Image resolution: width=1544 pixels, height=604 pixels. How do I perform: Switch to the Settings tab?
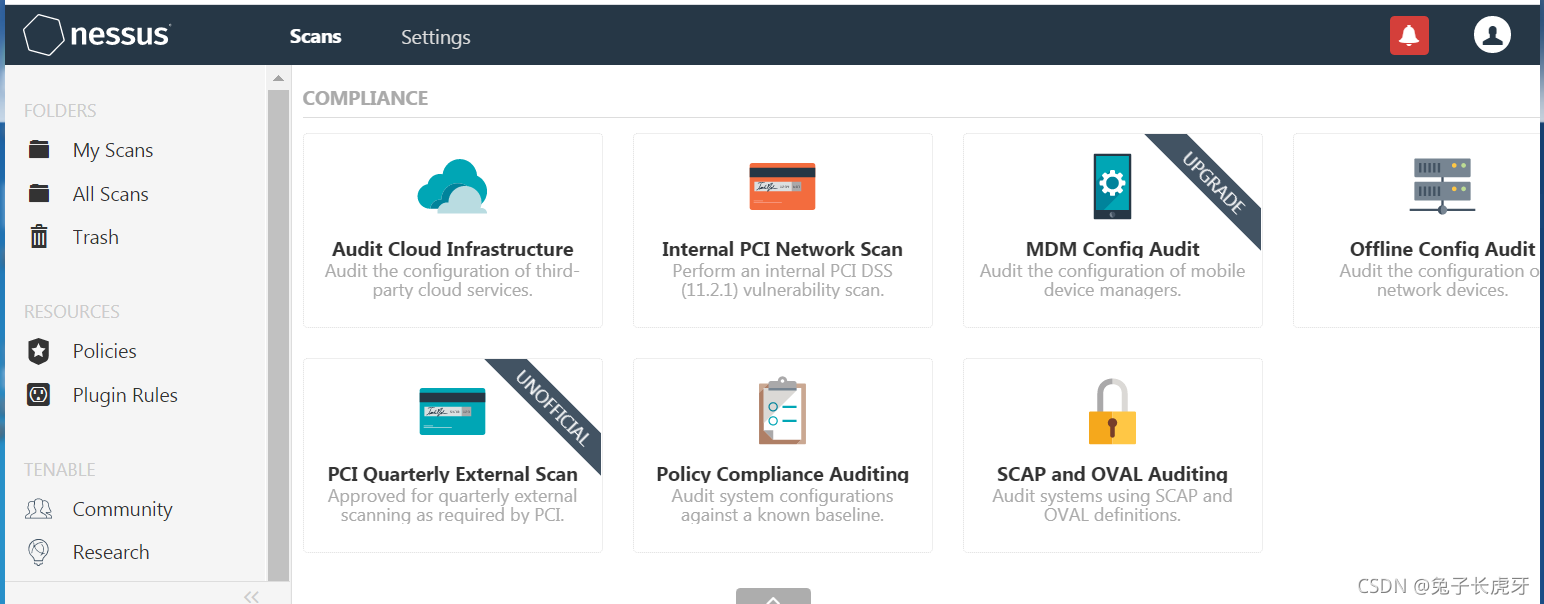(436, 37)
